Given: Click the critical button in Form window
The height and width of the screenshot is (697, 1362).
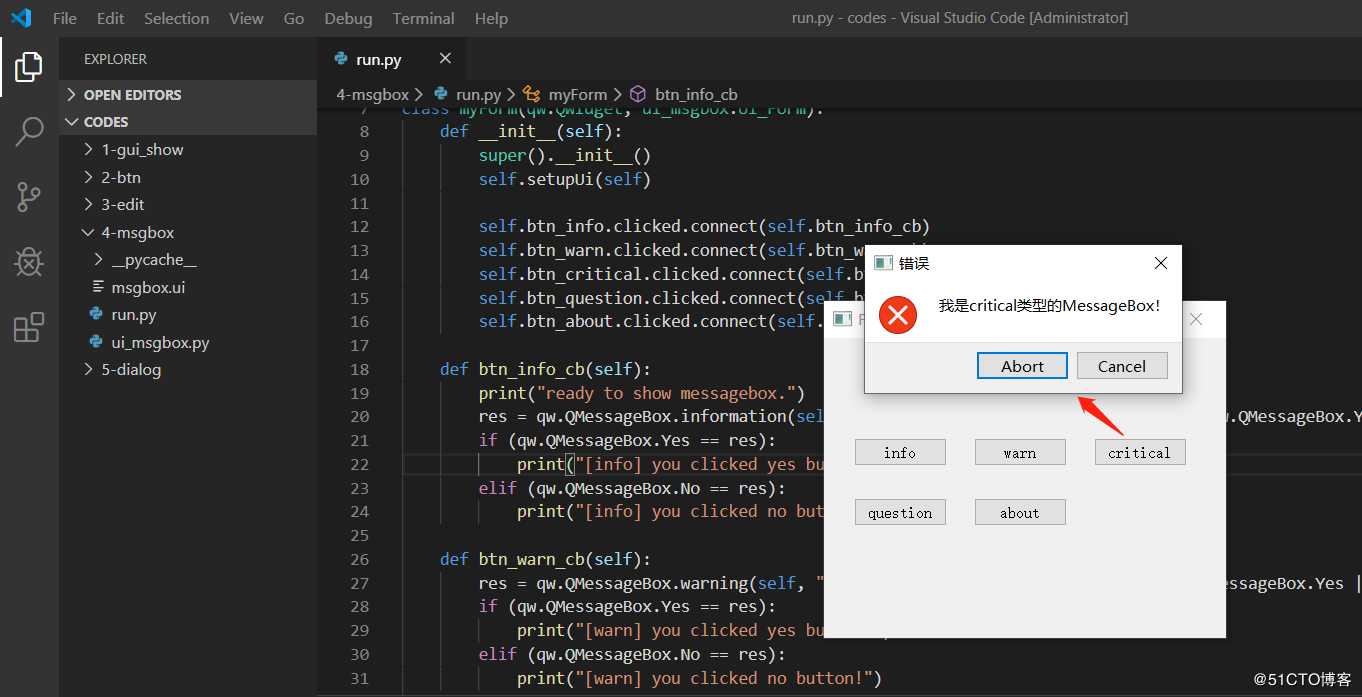Looking at the screenshot, I should [1140, 453].
